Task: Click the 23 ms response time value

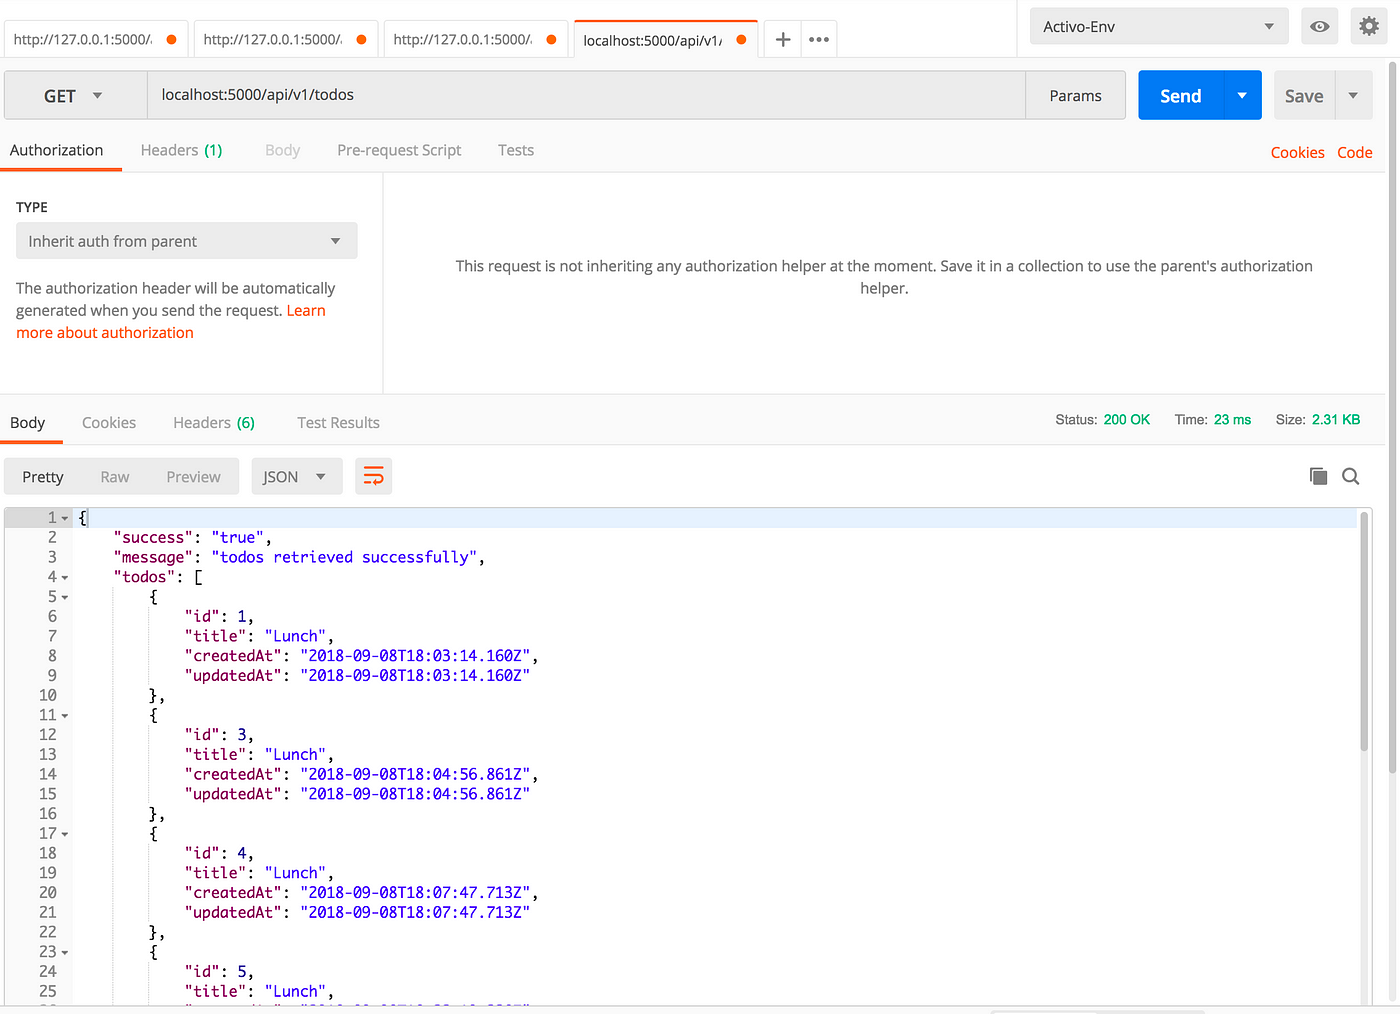Action: tap(1233, 419)
